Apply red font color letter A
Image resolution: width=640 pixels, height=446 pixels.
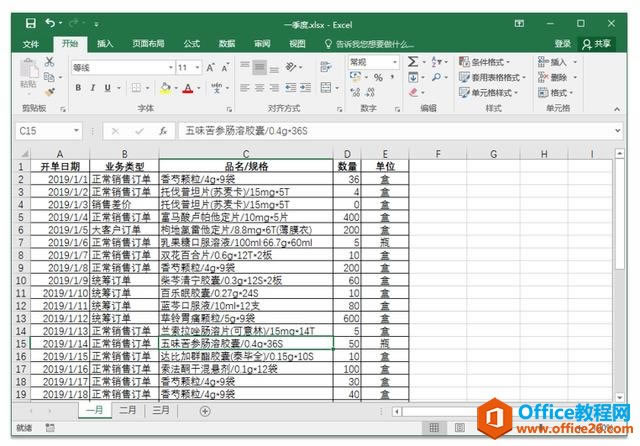point(188,88)
